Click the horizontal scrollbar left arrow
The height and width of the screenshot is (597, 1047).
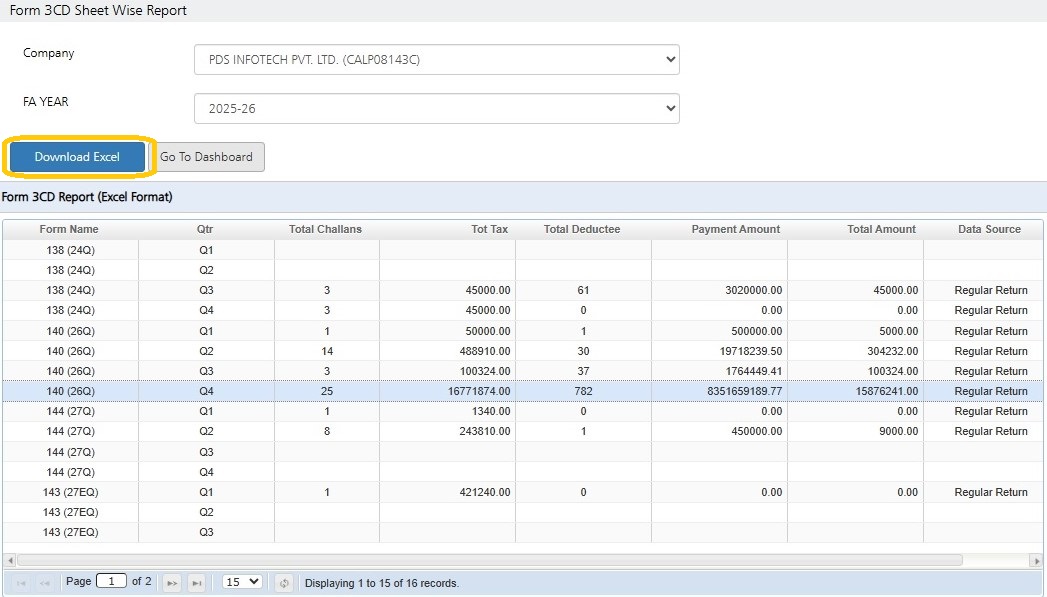[10, 560]
